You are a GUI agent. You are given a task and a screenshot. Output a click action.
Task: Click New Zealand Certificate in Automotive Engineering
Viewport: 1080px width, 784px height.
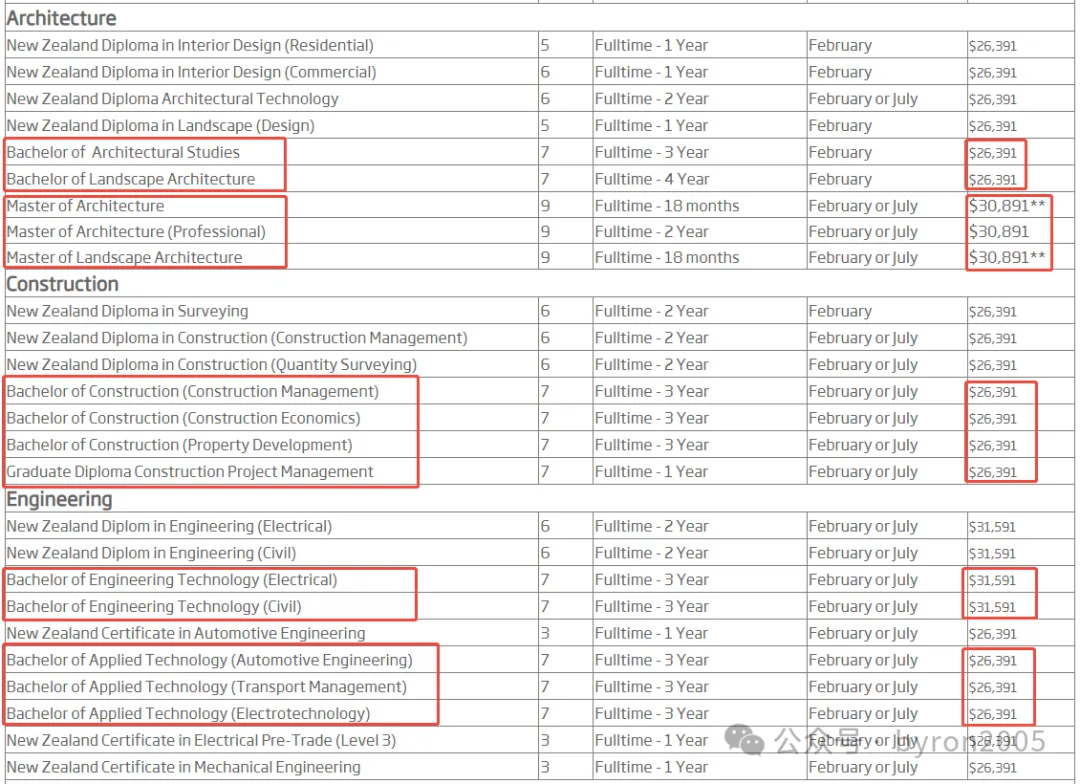(x=185, y=633)
